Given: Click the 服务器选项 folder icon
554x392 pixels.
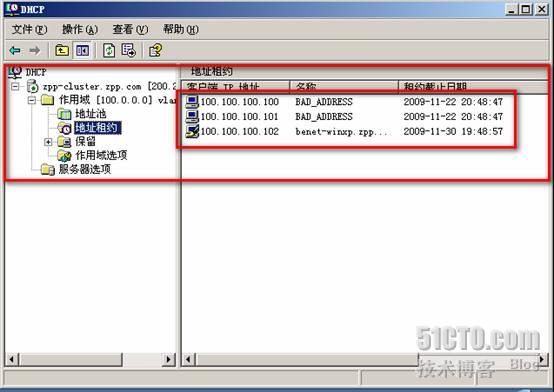Looking at the screenshot, I should (x=47, y=169).
